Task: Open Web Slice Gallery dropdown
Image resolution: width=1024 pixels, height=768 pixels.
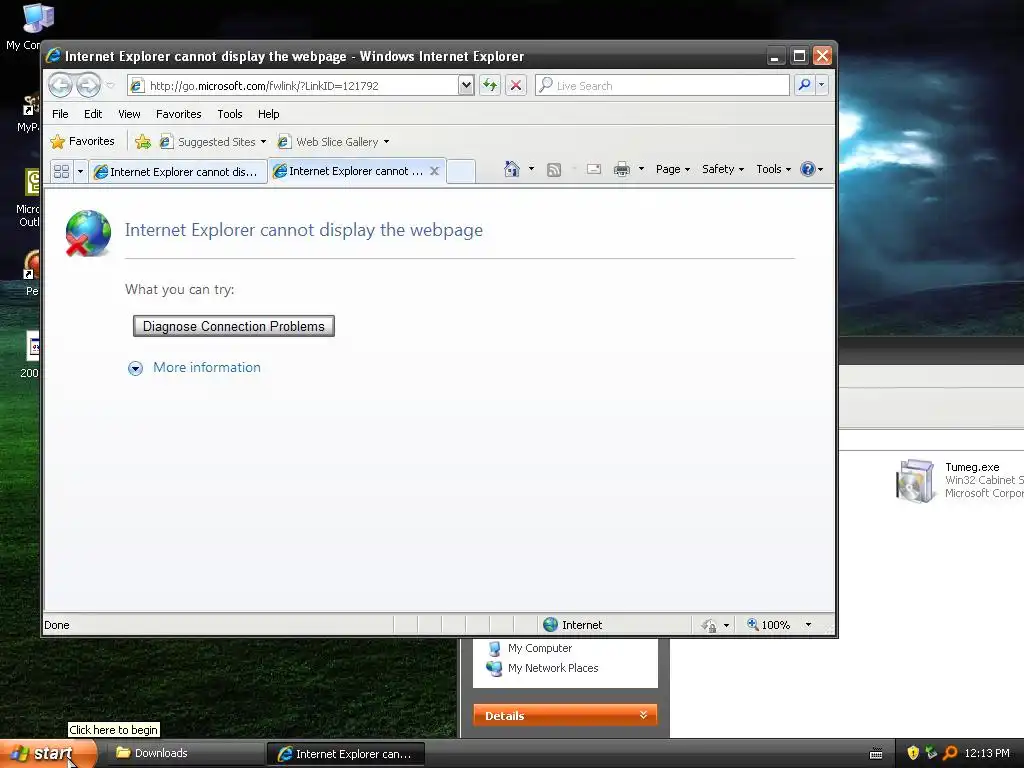Action: click(x=333, y=142)
